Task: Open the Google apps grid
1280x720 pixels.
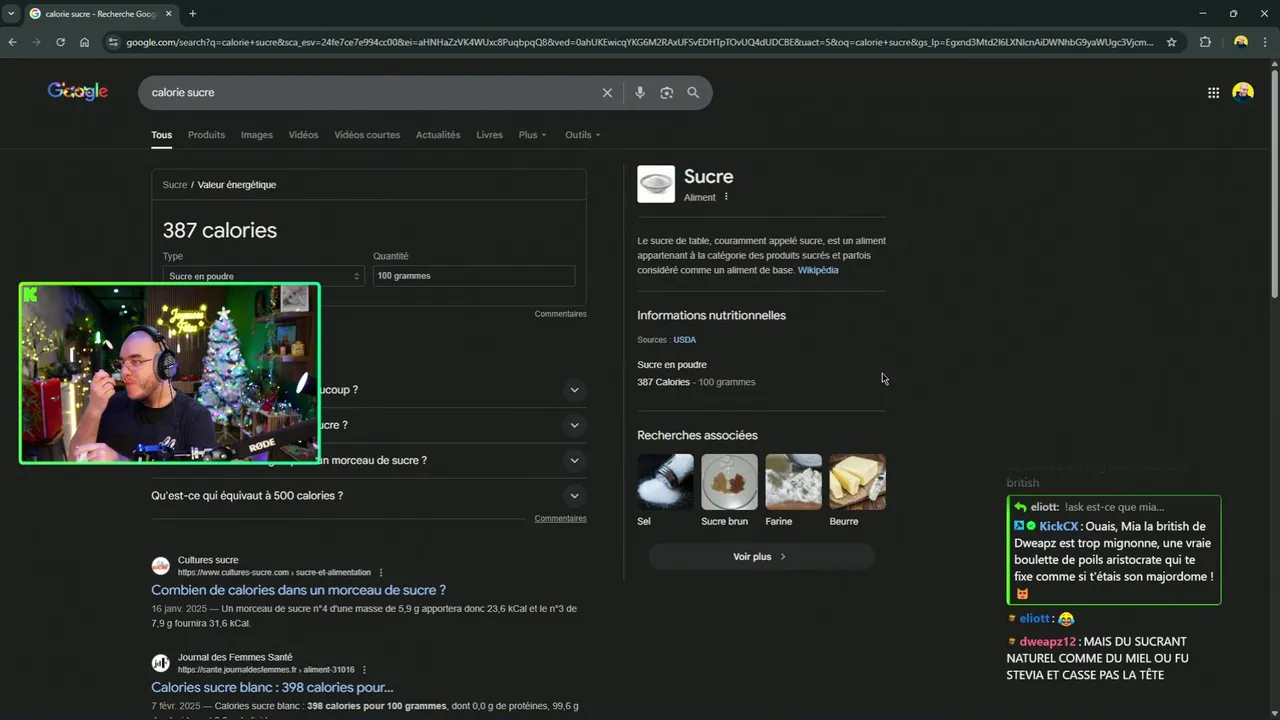Action: click(x=1213, y=93)
